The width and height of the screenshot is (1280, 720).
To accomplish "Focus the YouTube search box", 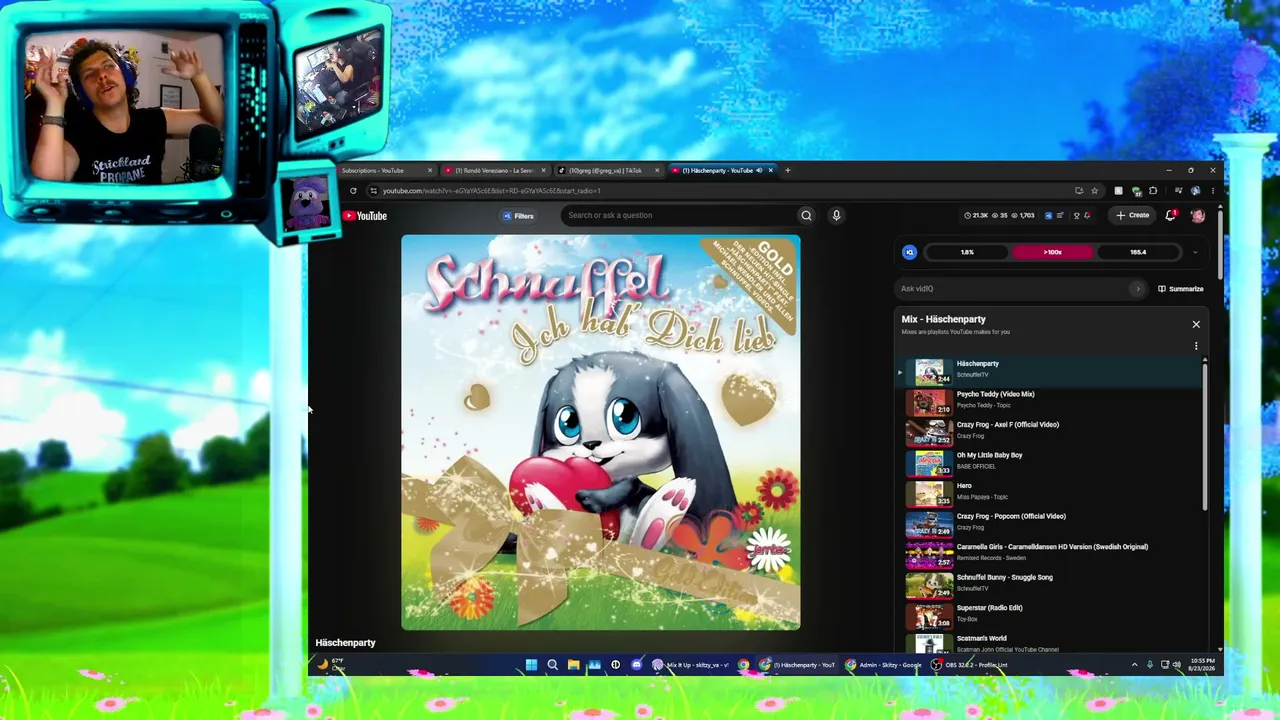I will (x=680, y=215).
